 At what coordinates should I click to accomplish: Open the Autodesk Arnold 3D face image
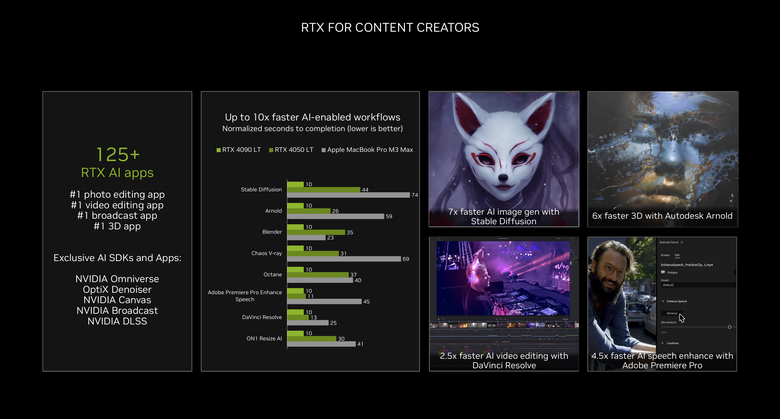click(x=663, y=159)
